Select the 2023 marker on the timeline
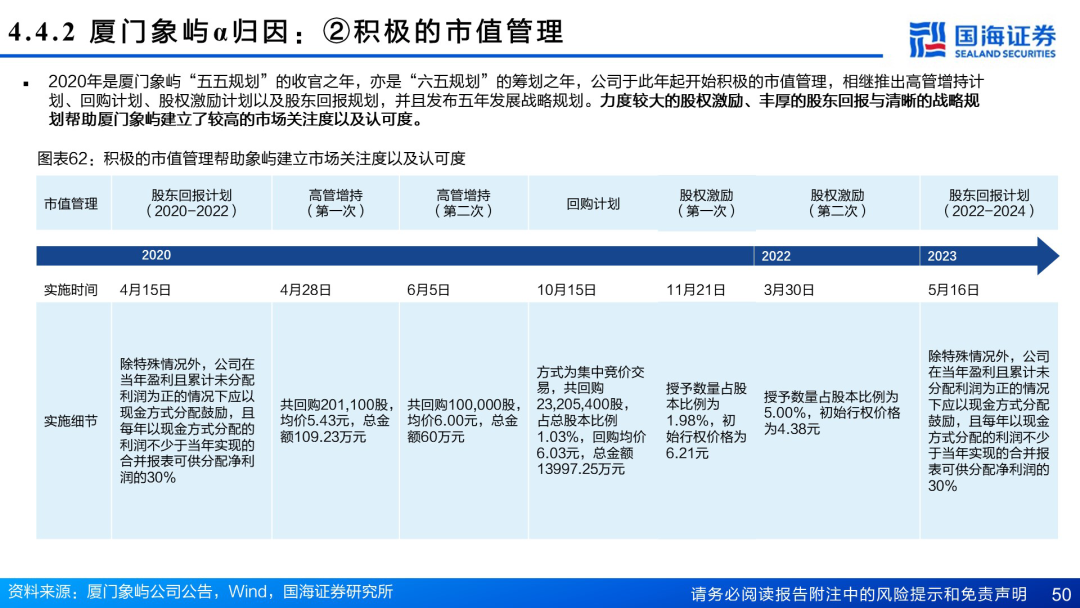1080x608 pixels. (x=942, y=256)
